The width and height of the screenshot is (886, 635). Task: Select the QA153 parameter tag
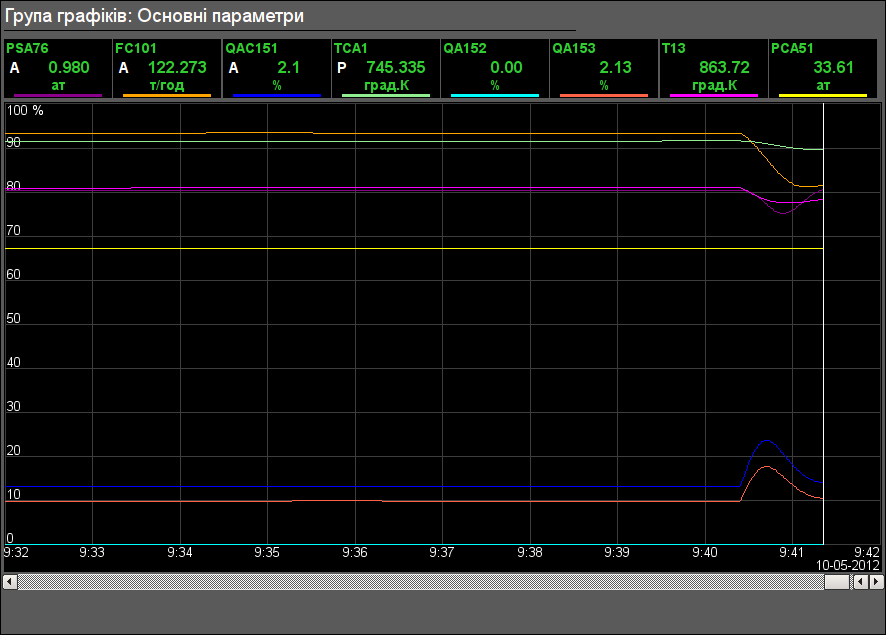click(574, 49)
